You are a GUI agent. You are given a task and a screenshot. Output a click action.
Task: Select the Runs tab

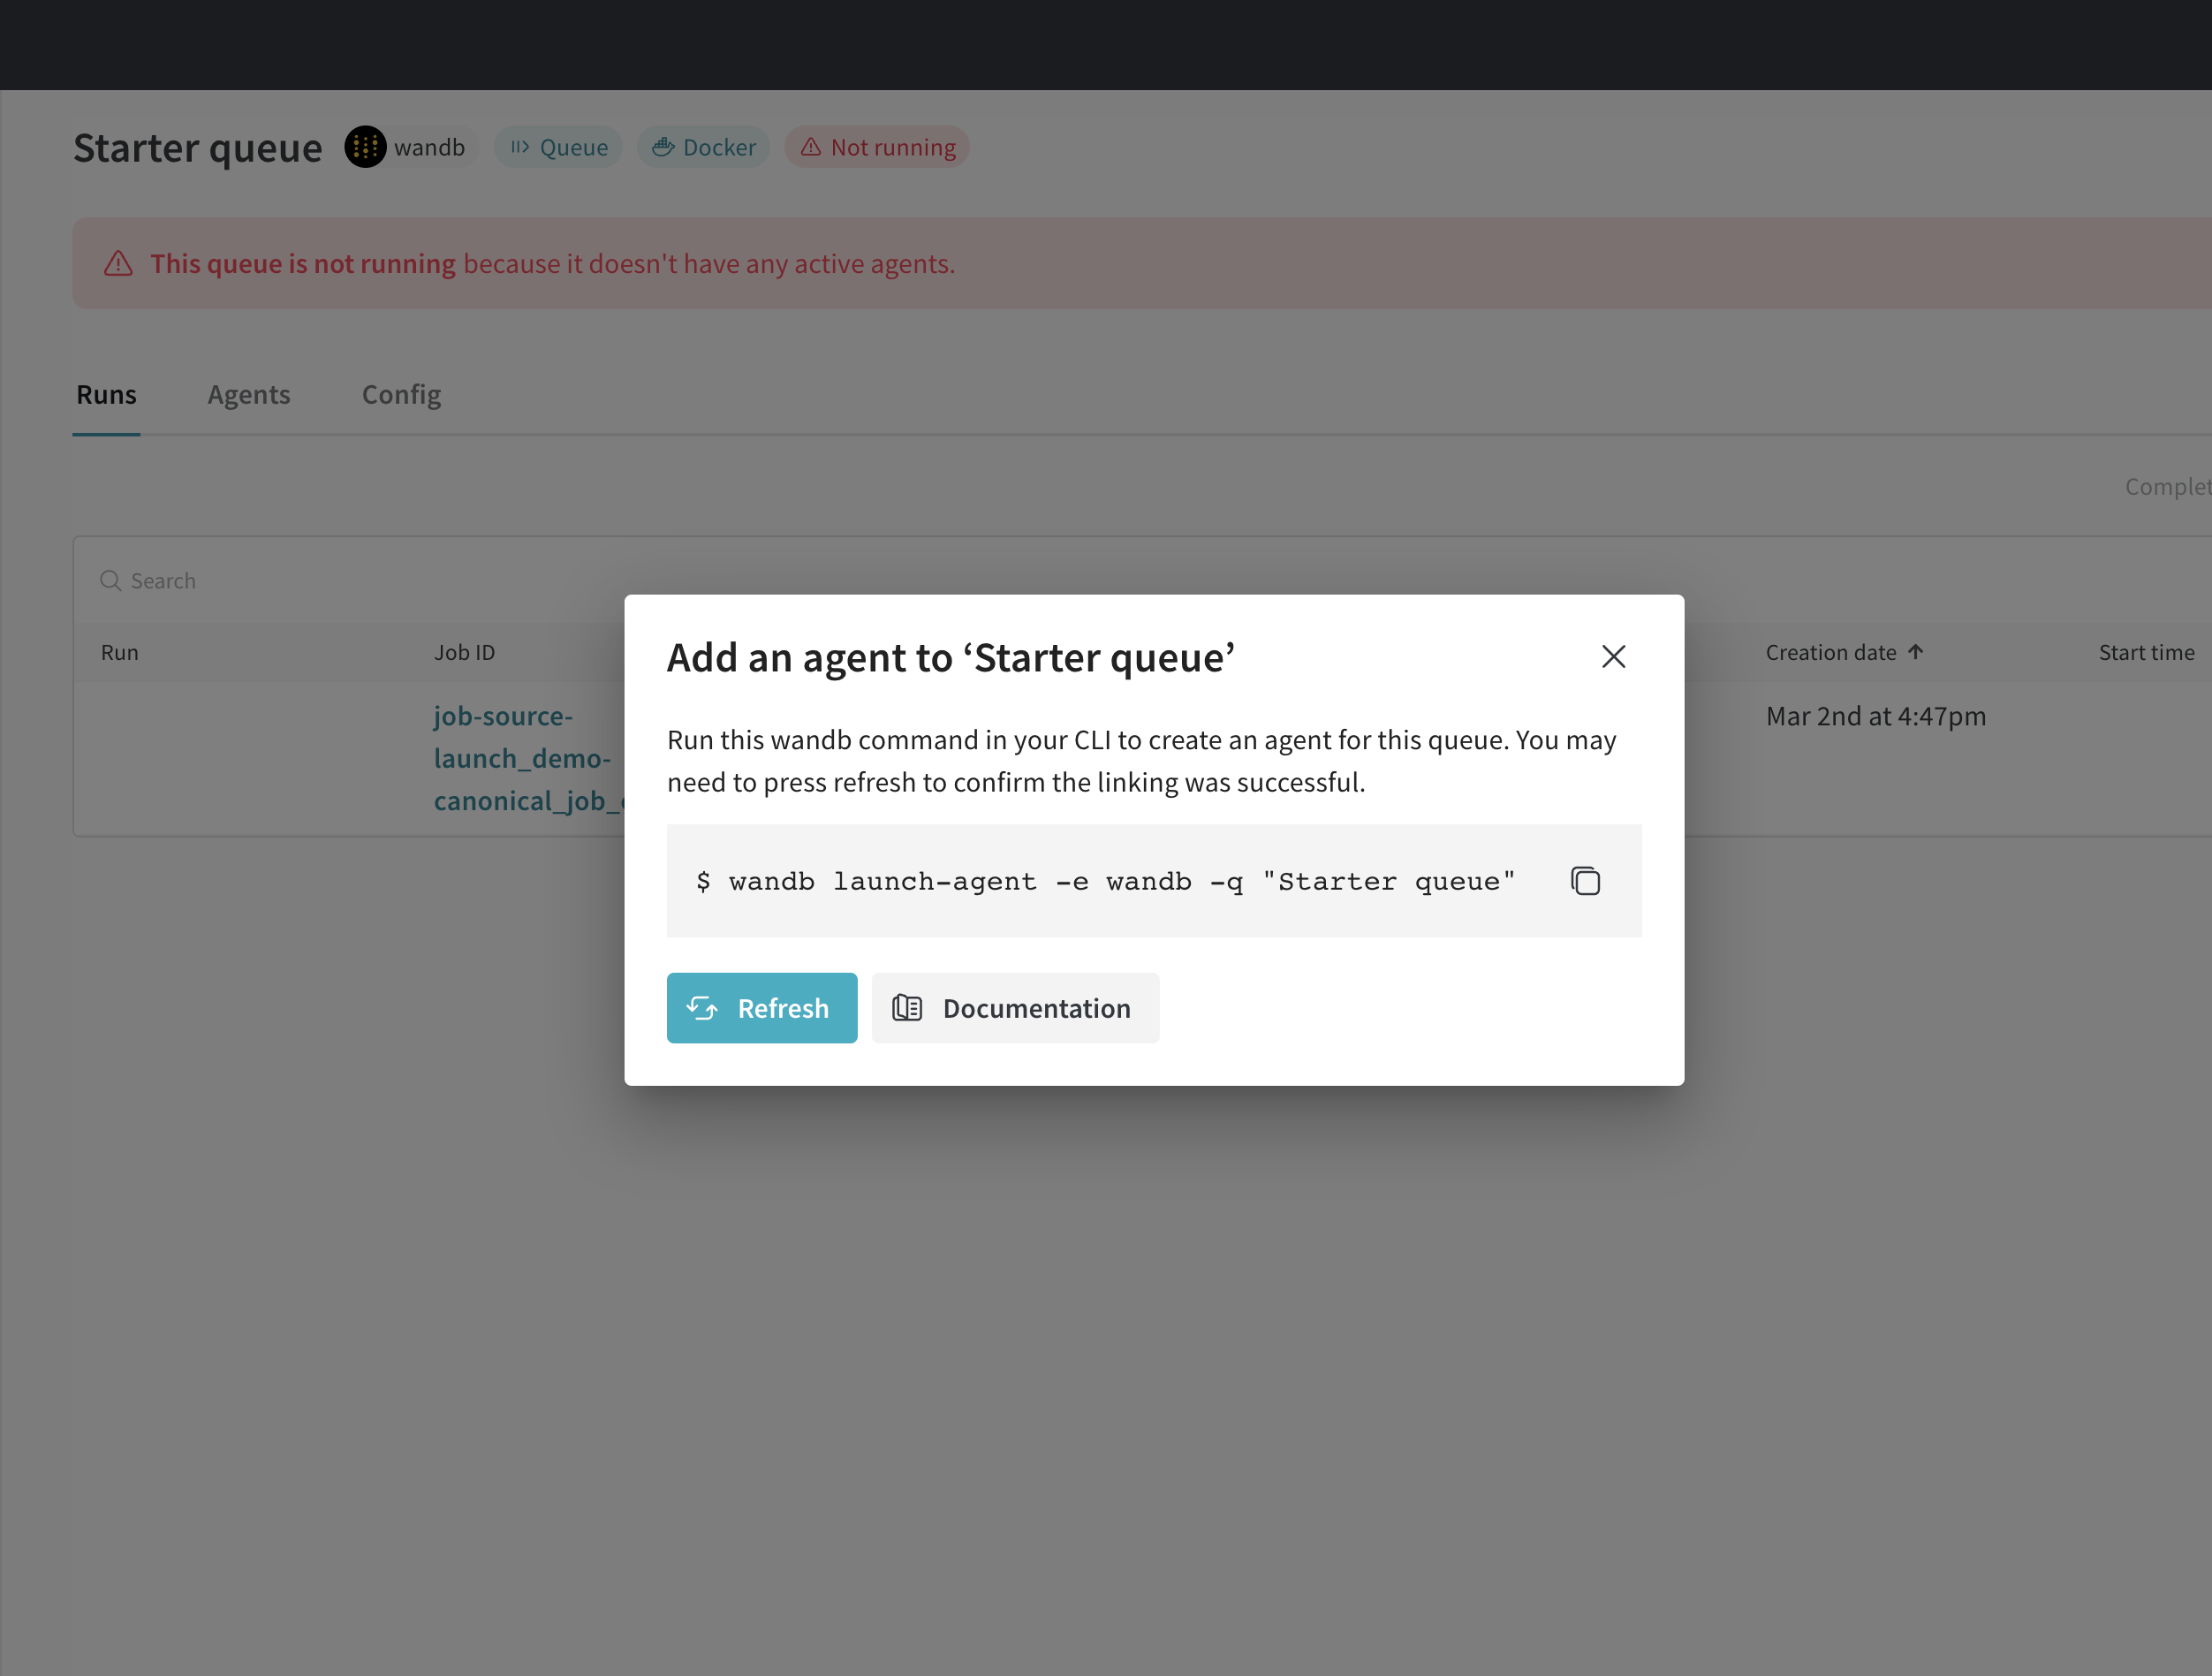pyautogui.click(x=106, y=395)
